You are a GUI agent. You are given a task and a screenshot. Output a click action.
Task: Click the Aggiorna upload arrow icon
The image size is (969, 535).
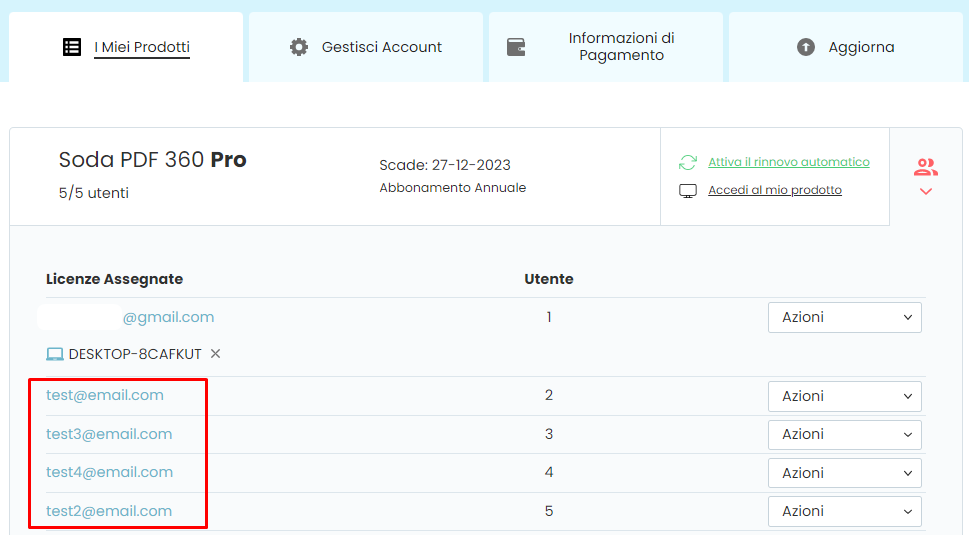point(806,47)
